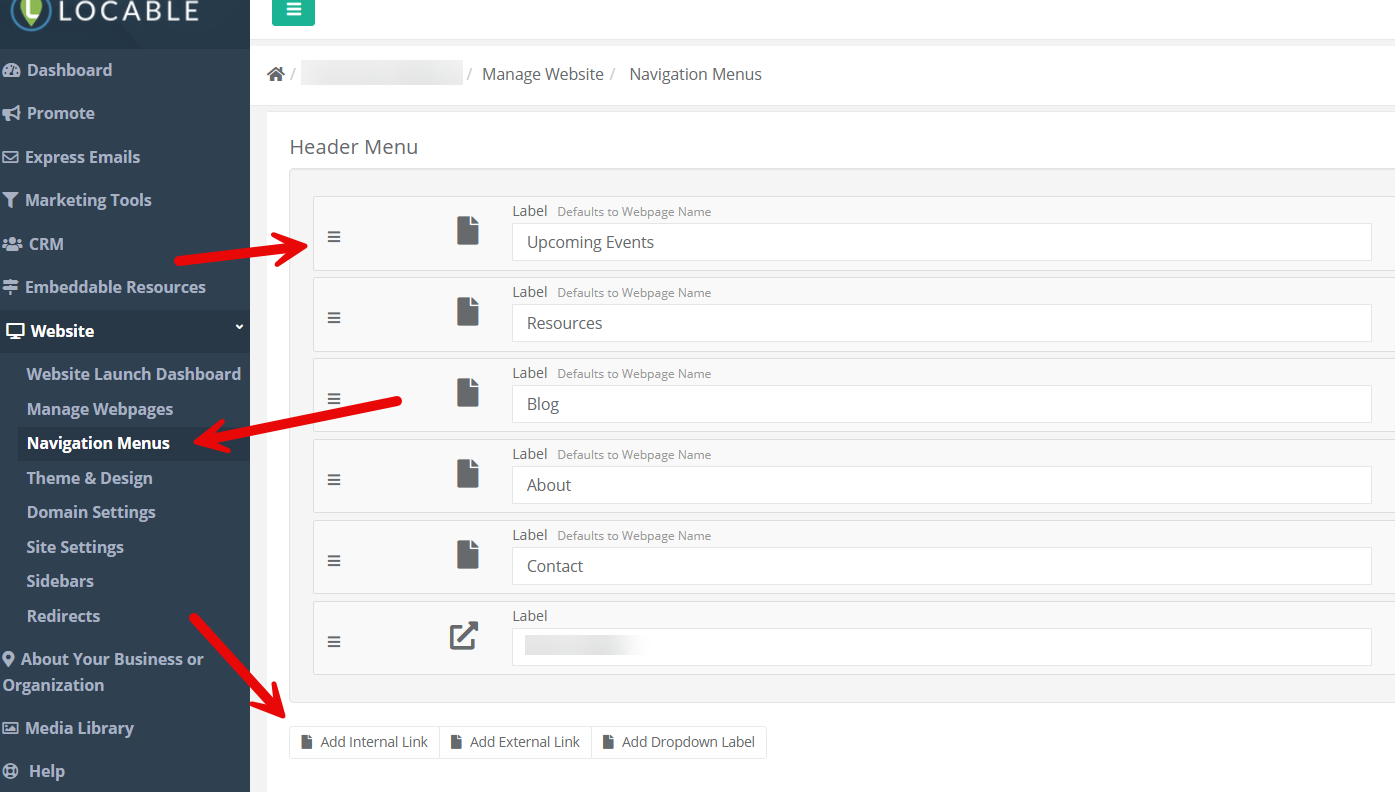
Task: Click the green hamburger menu toggle button
Action: pos(293,10)
